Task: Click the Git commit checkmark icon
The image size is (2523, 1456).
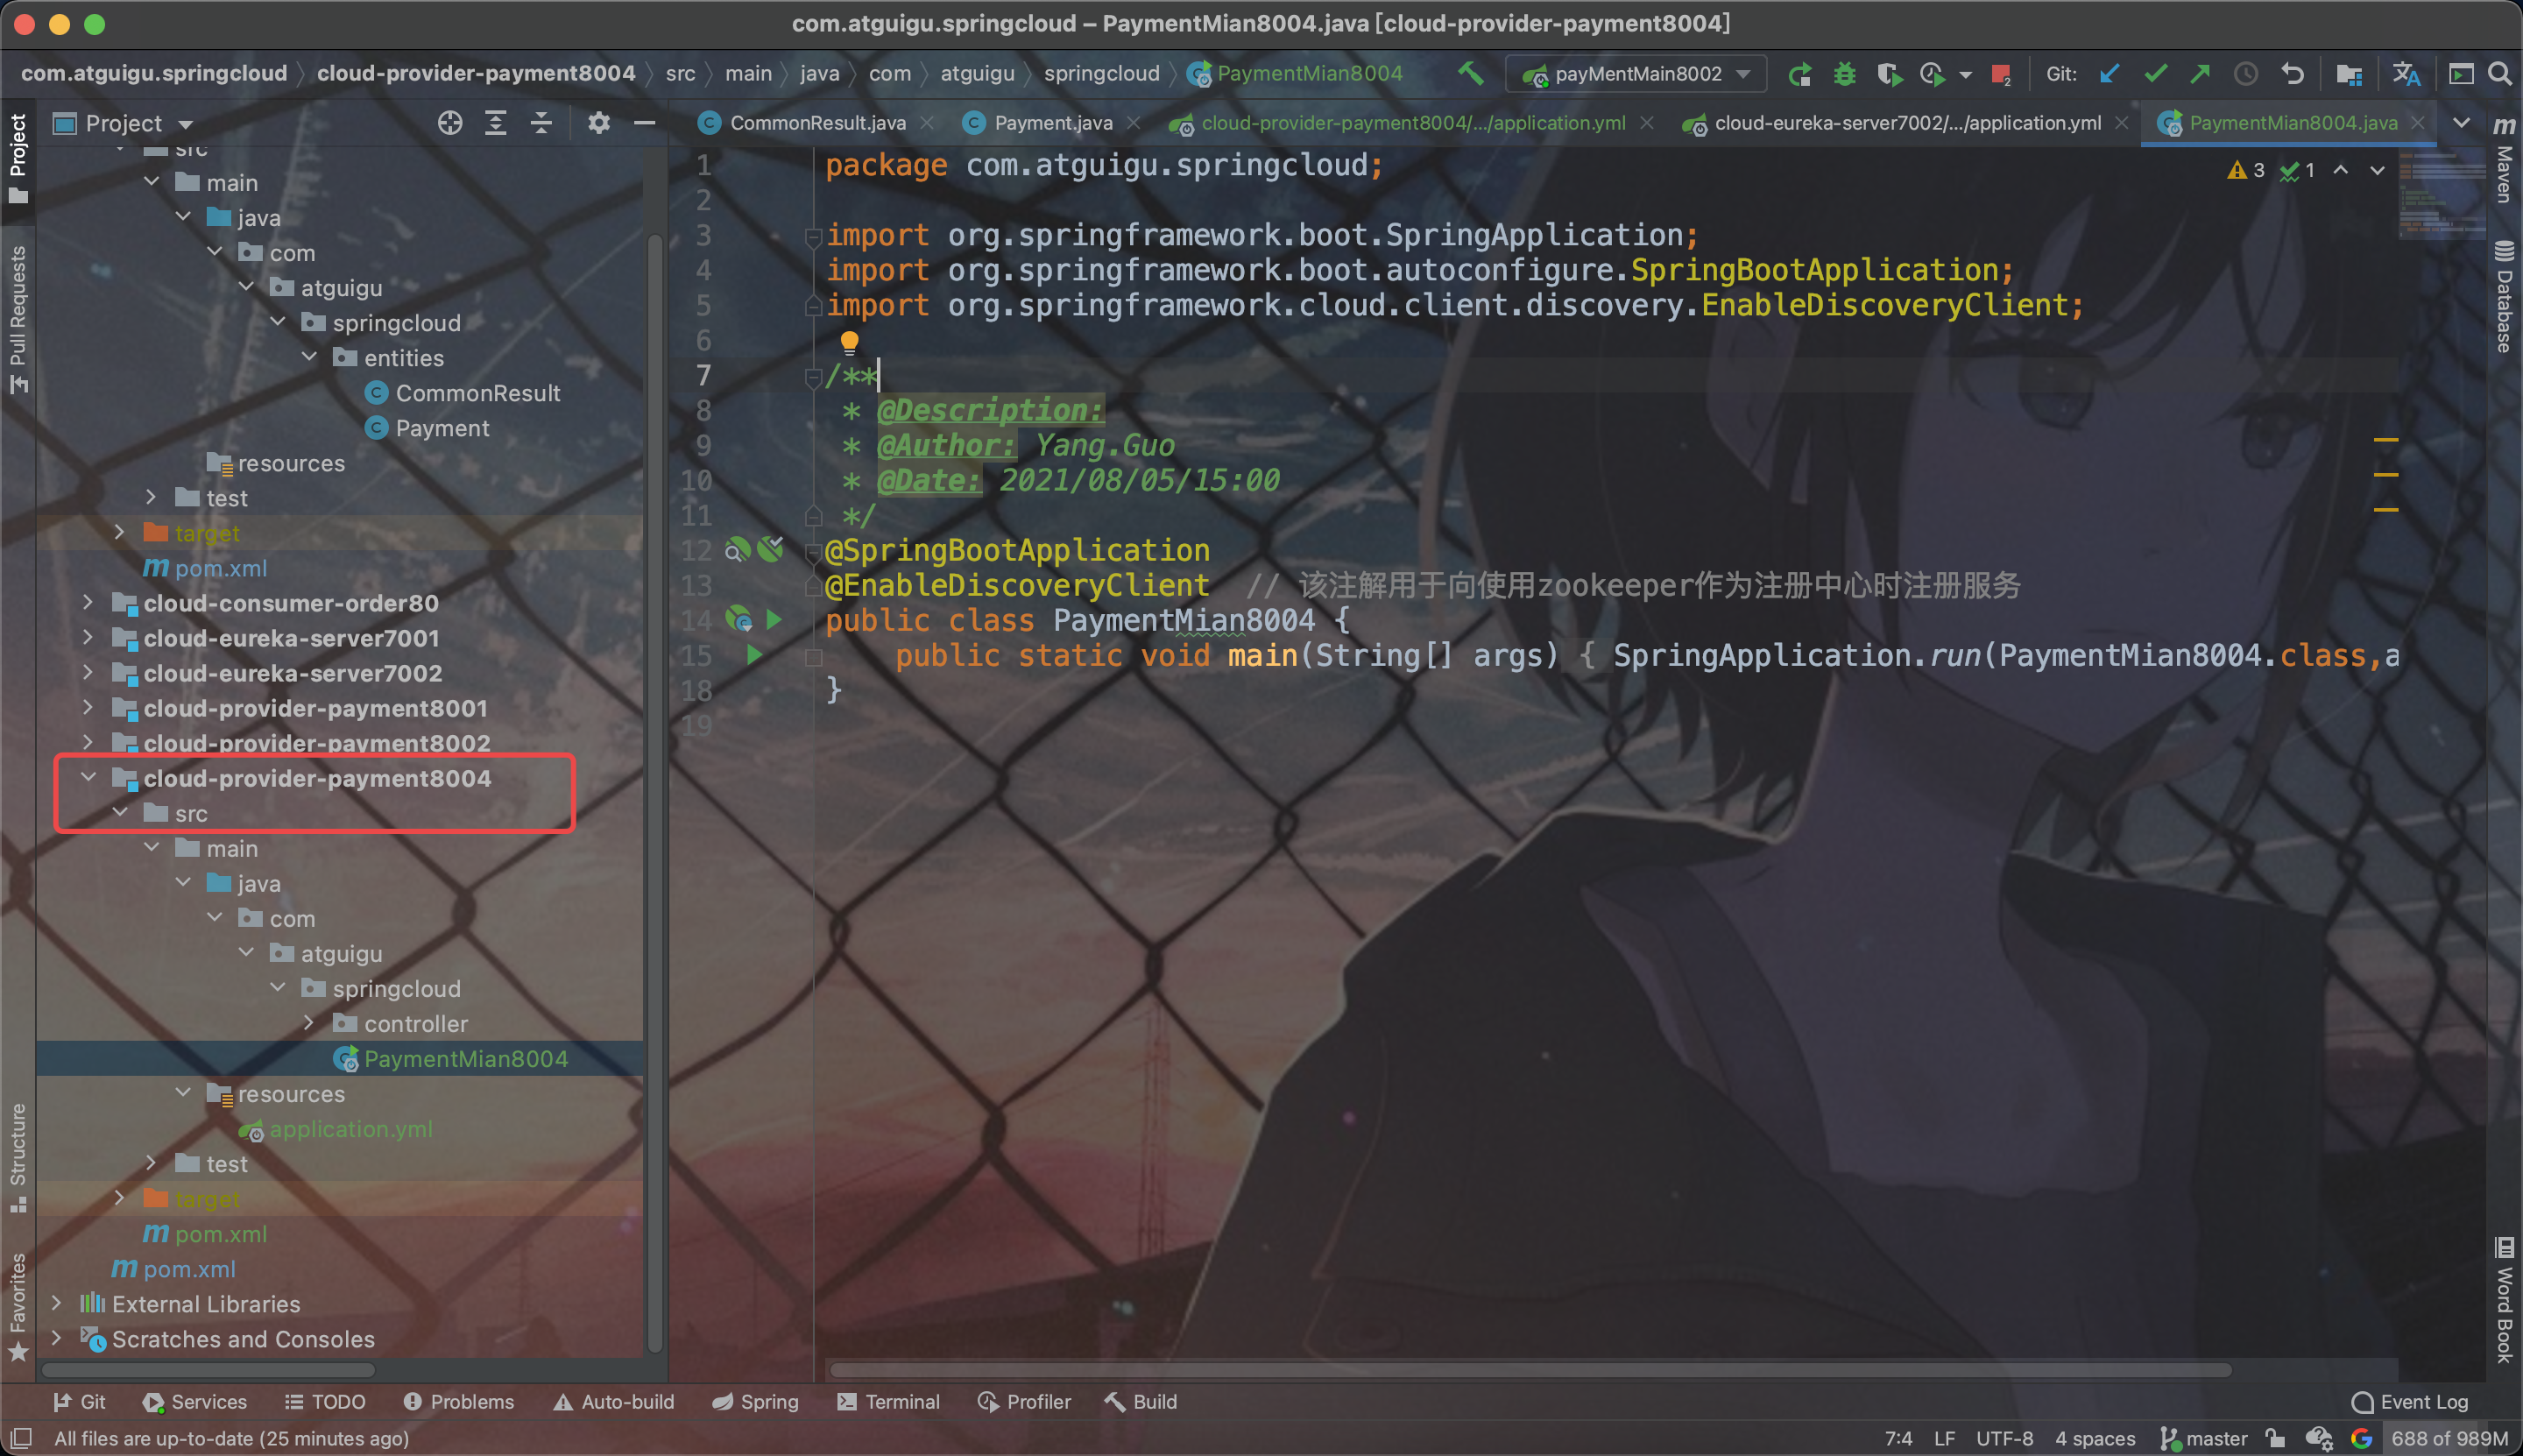Action: [2155, 74]
